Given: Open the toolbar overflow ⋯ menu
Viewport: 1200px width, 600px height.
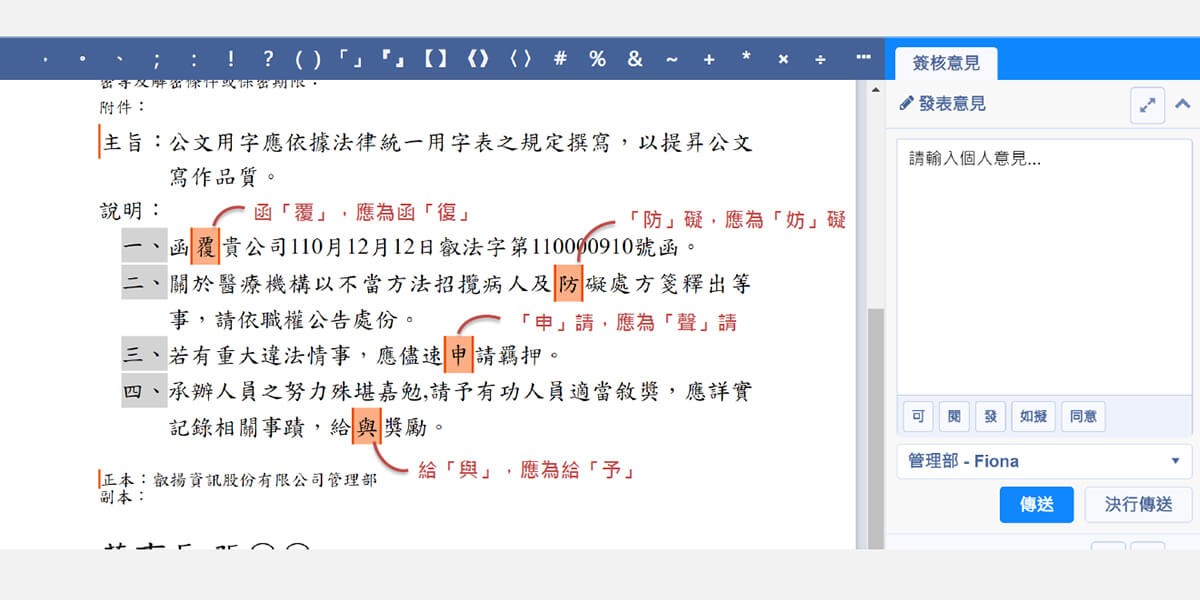Looking at the screenshot, I should point(862,58).
